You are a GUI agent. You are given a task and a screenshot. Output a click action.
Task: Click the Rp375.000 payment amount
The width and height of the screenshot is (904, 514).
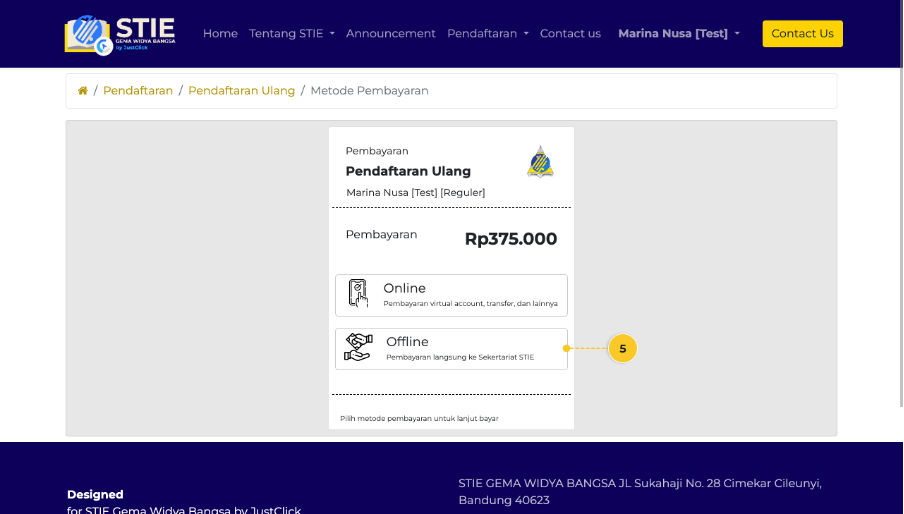point(510,239)
